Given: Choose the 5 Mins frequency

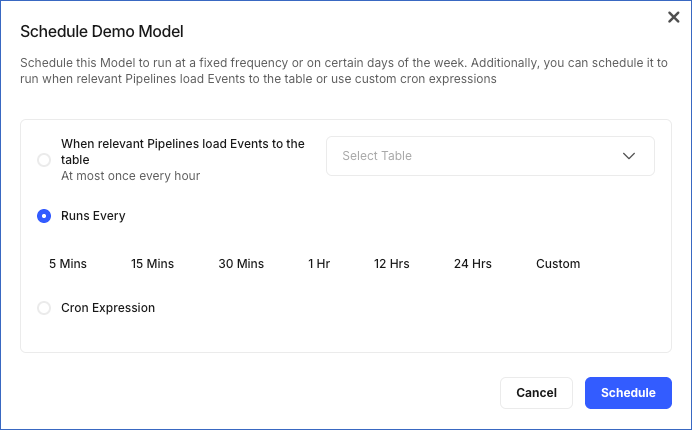Looking at the screenshot, I should 68,264.
